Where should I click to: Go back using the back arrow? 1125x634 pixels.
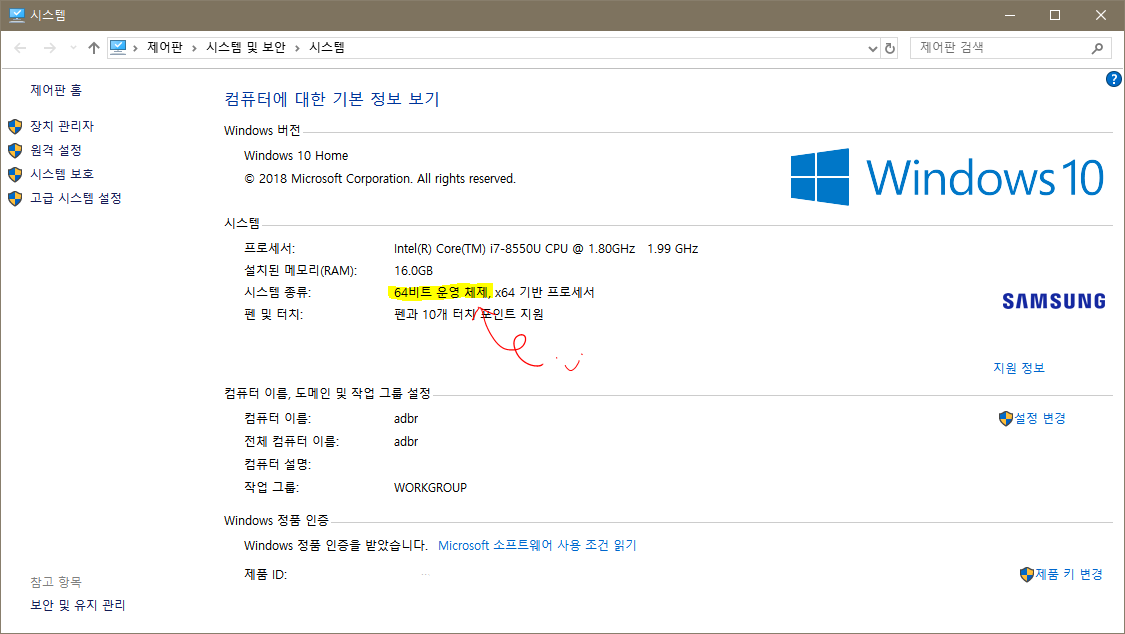tap(20, 48)
